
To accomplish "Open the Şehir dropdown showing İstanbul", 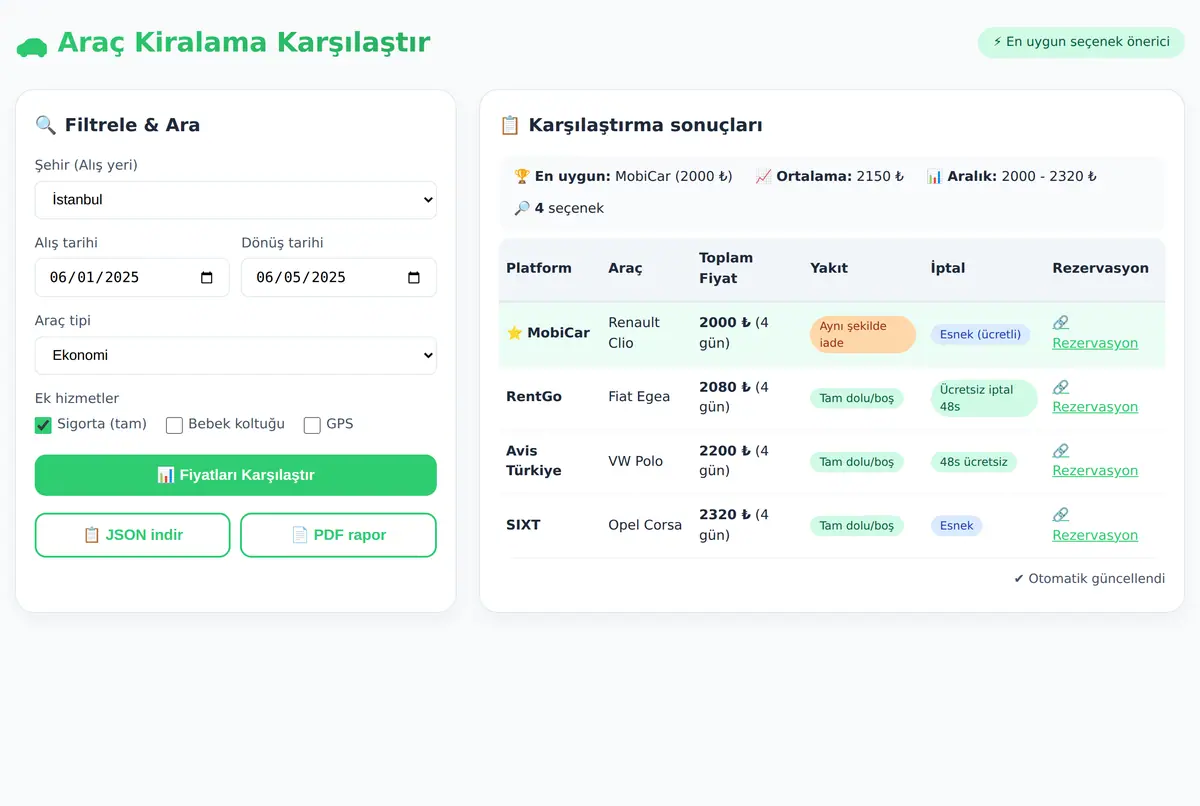I will tap(236, 200).
